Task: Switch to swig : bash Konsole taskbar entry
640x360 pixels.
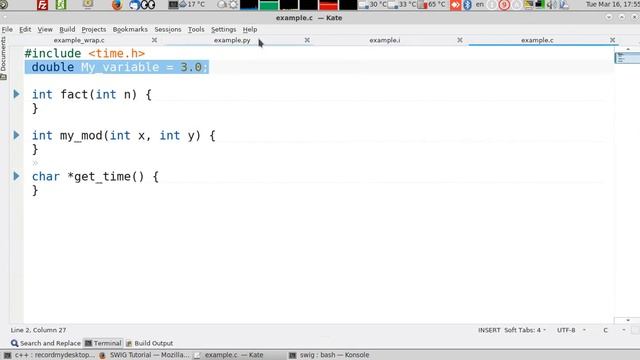Action: [329, 355]
